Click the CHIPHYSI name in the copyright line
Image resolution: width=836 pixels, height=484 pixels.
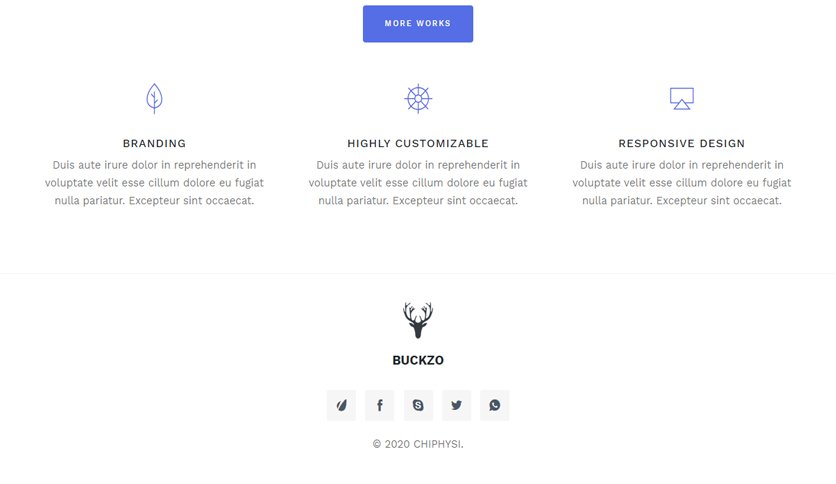[x=438, y=444]
